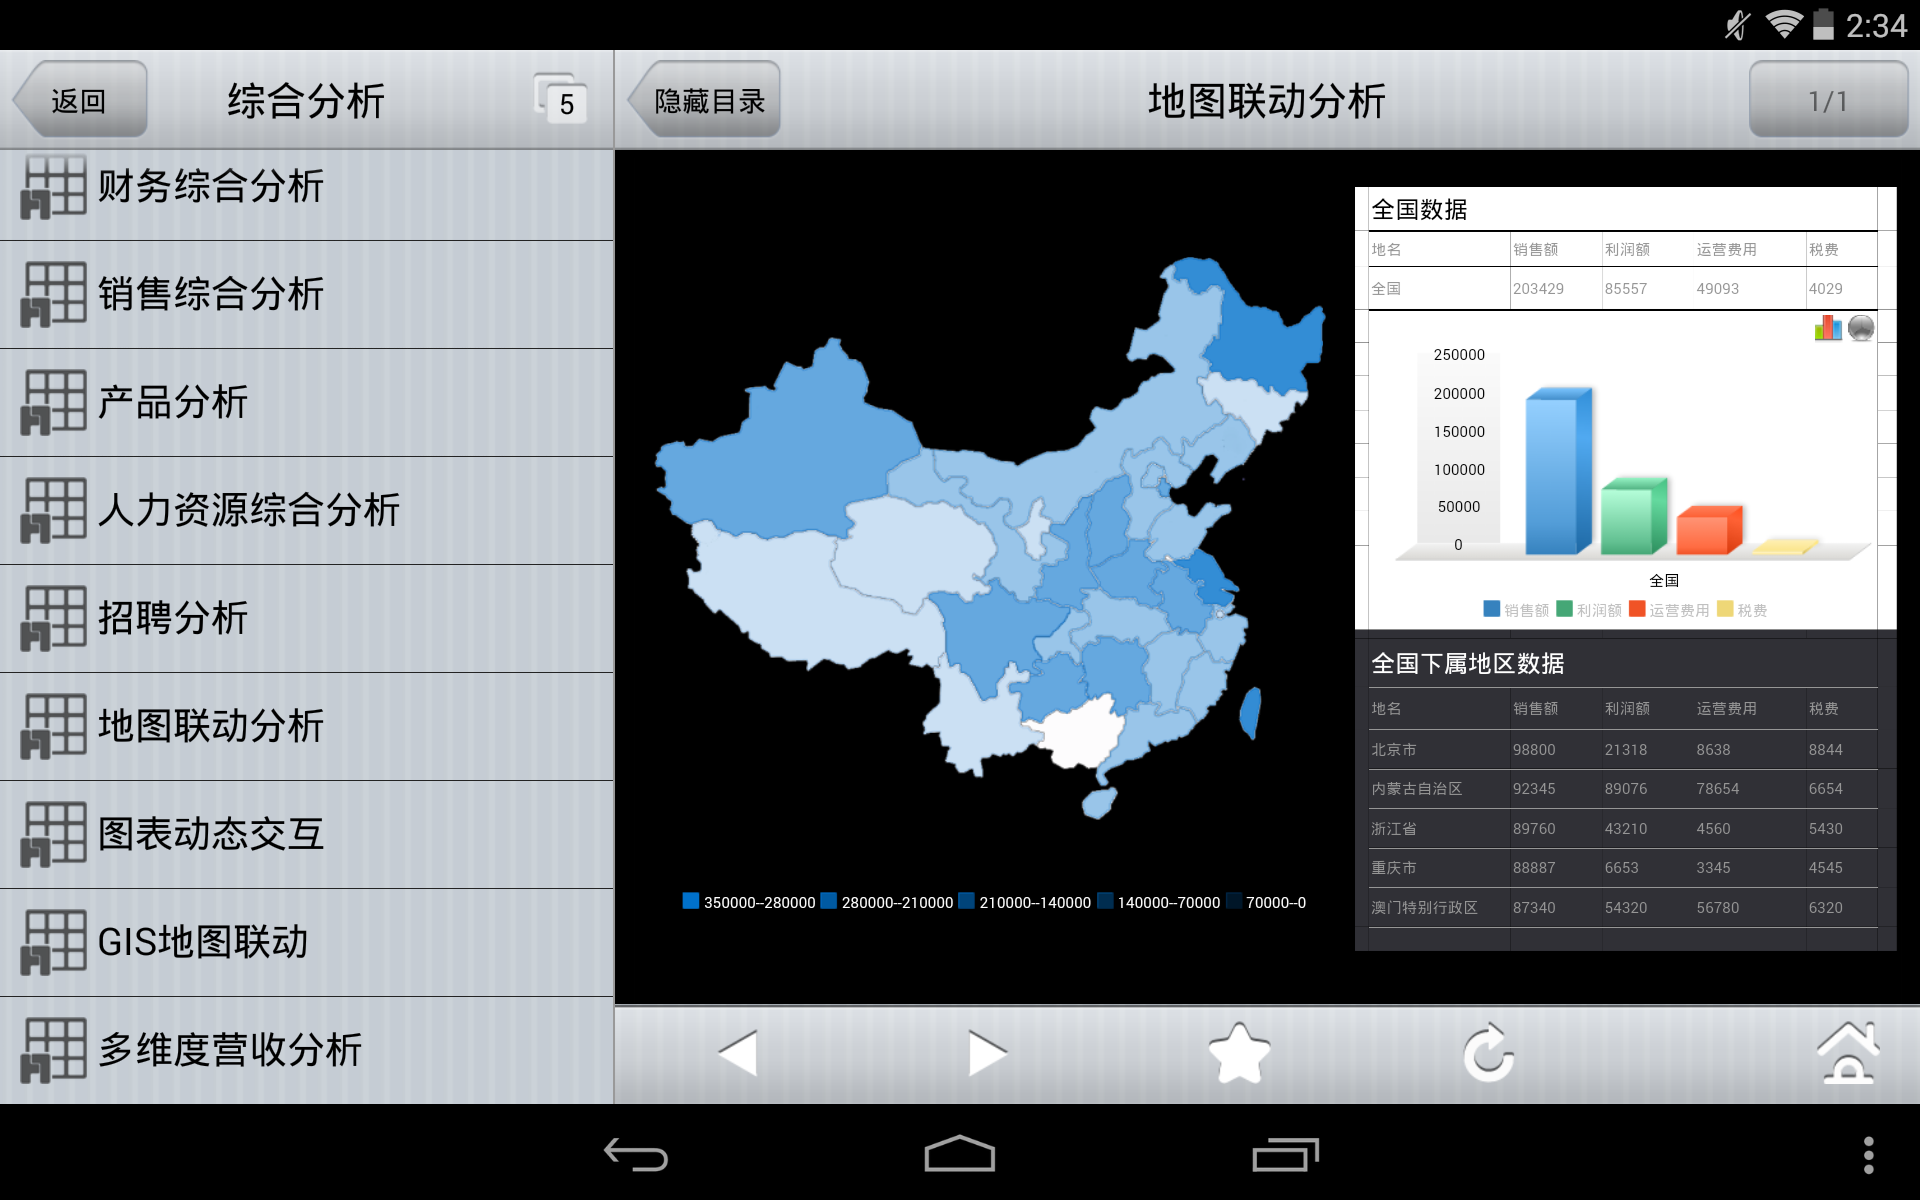Click the 全国 row sales value 203429

(1538, 288)
